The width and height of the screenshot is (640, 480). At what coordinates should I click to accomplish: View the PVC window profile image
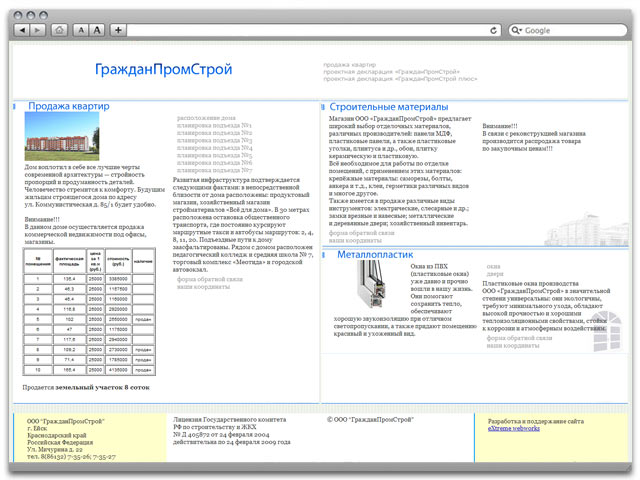[x=370, y=284]
